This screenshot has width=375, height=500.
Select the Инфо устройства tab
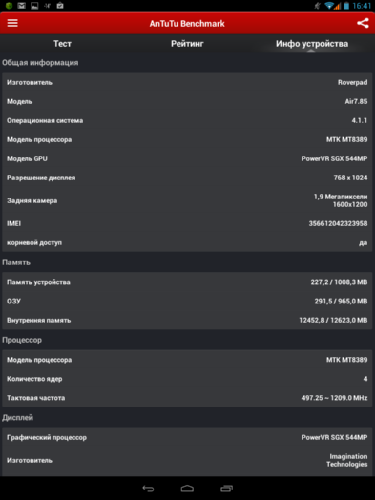[312, 44]
